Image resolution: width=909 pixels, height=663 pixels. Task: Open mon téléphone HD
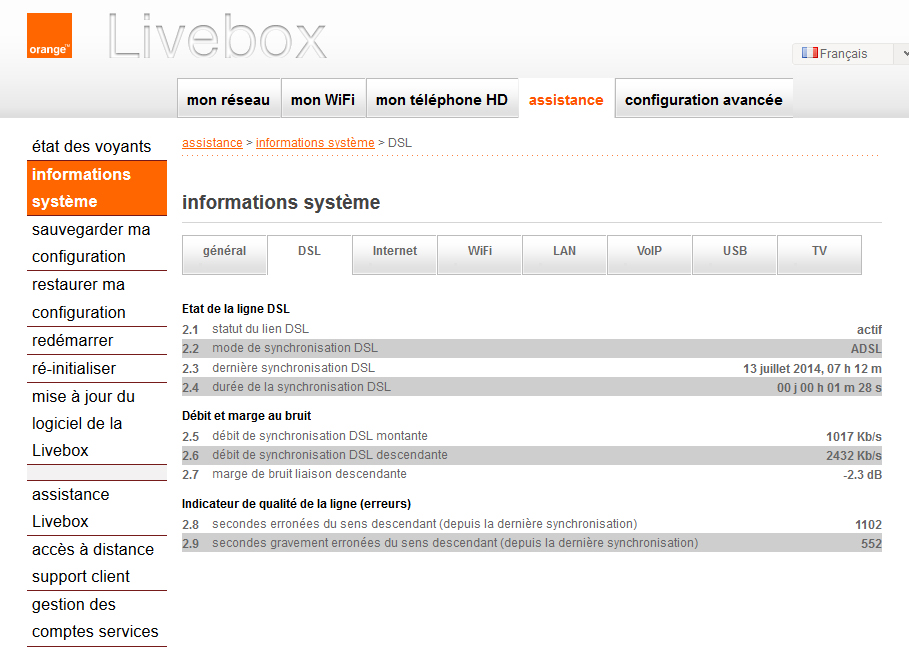coord(442,99)
